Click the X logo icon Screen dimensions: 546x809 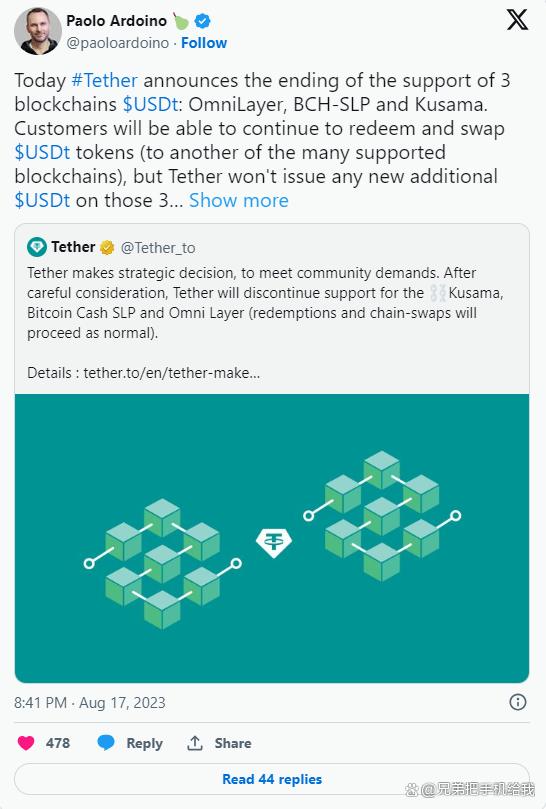click(x=517, y=21)
